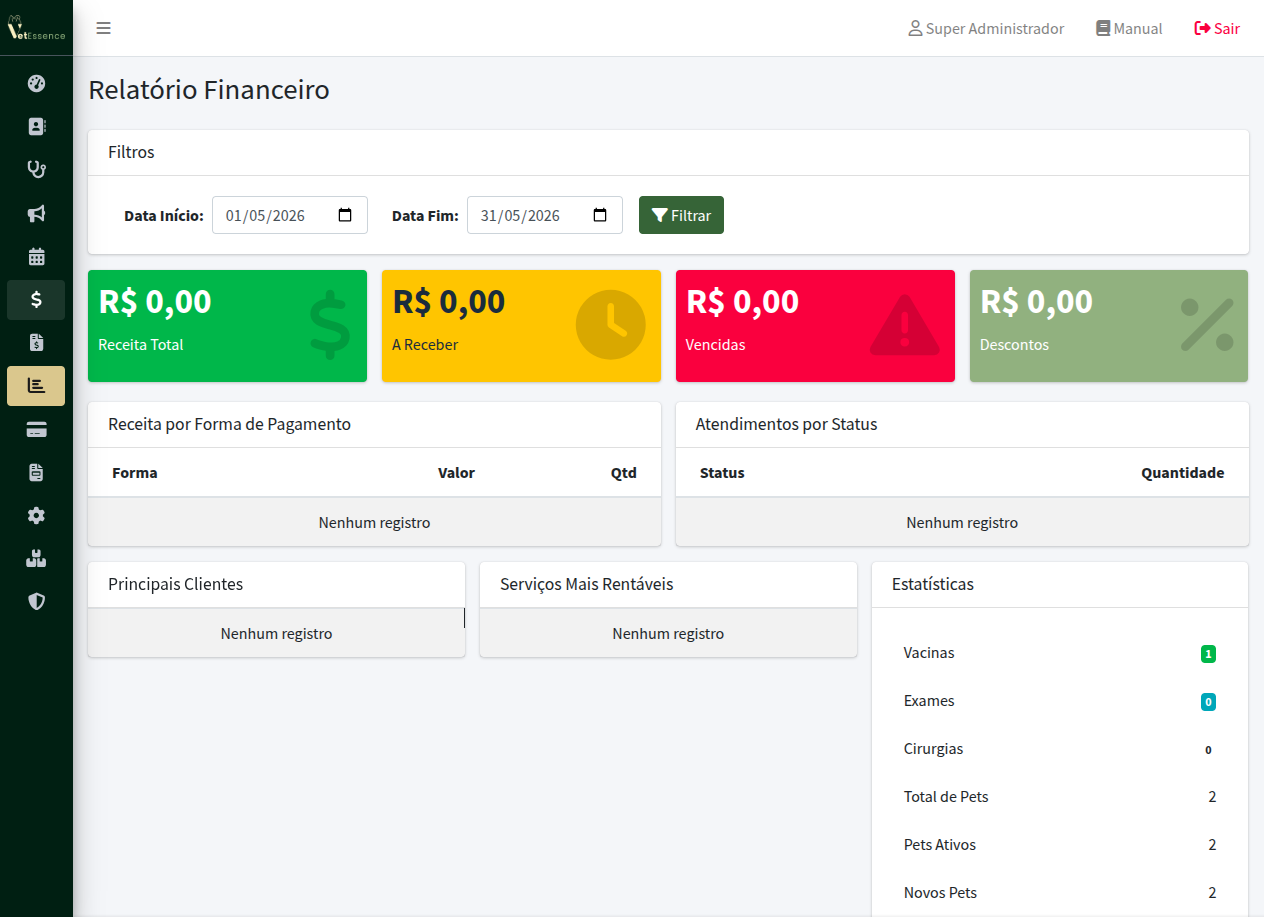Screen dimensions: 1264x917
Task: Click the percent icon on Descontos card
Action: 1207,325
